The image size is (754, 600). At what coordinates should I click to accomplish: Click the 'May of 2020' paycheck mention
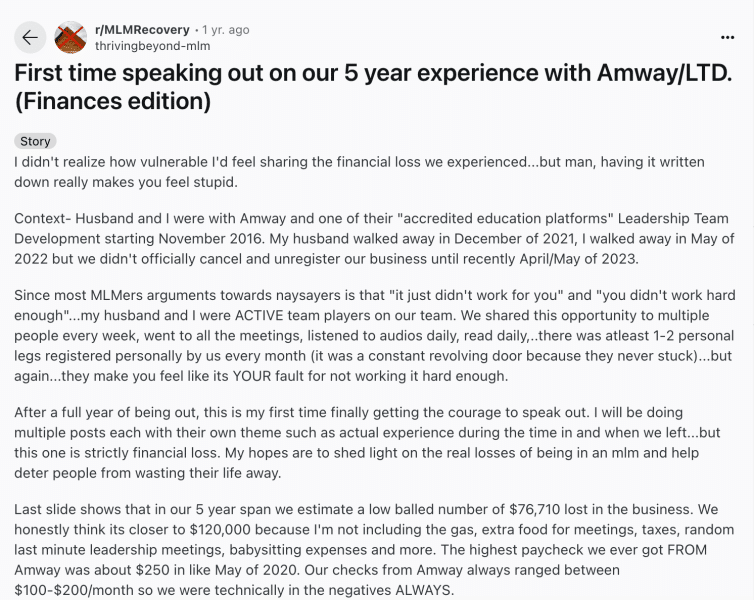pyautogui.click(x=257, y=570)
